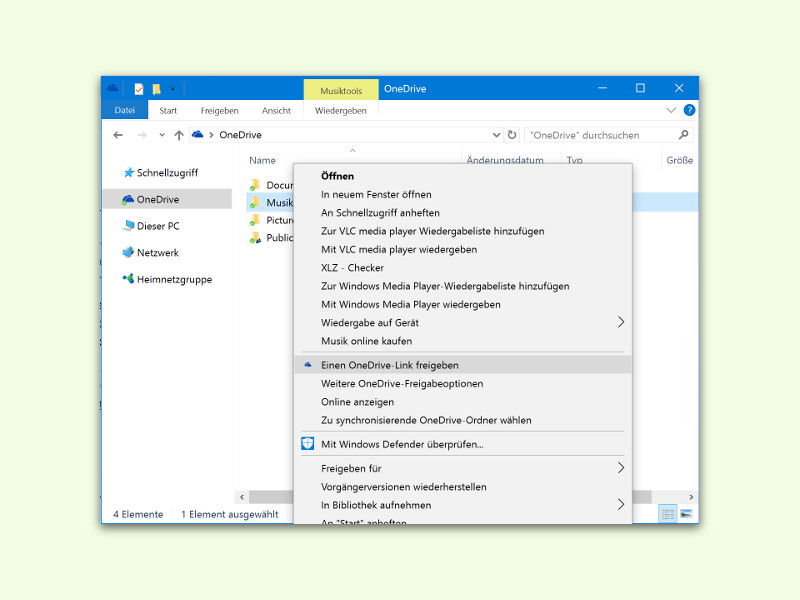This screenshot has height=600, width=800.
Task: Go up one level with up arrow
Action: pos(179,135)
